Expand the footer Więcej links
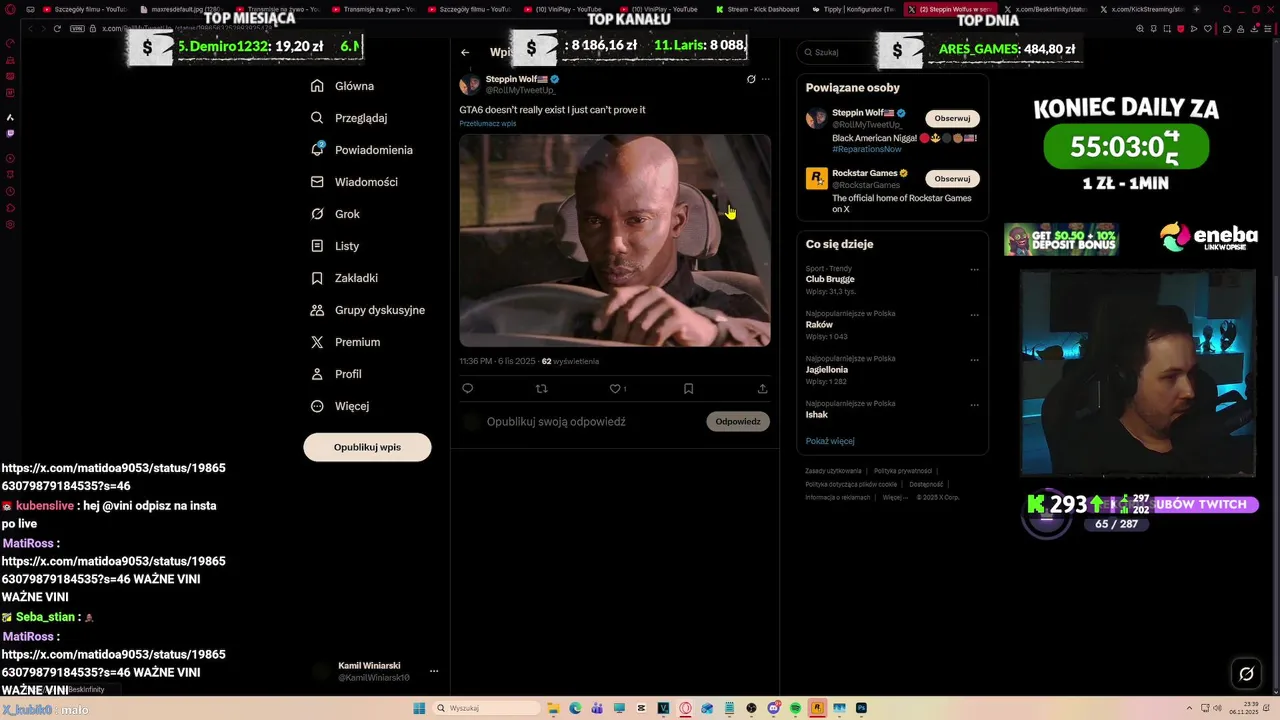Image resolution: width=1280 pixels, height=720 pixels. coord(895,497)
